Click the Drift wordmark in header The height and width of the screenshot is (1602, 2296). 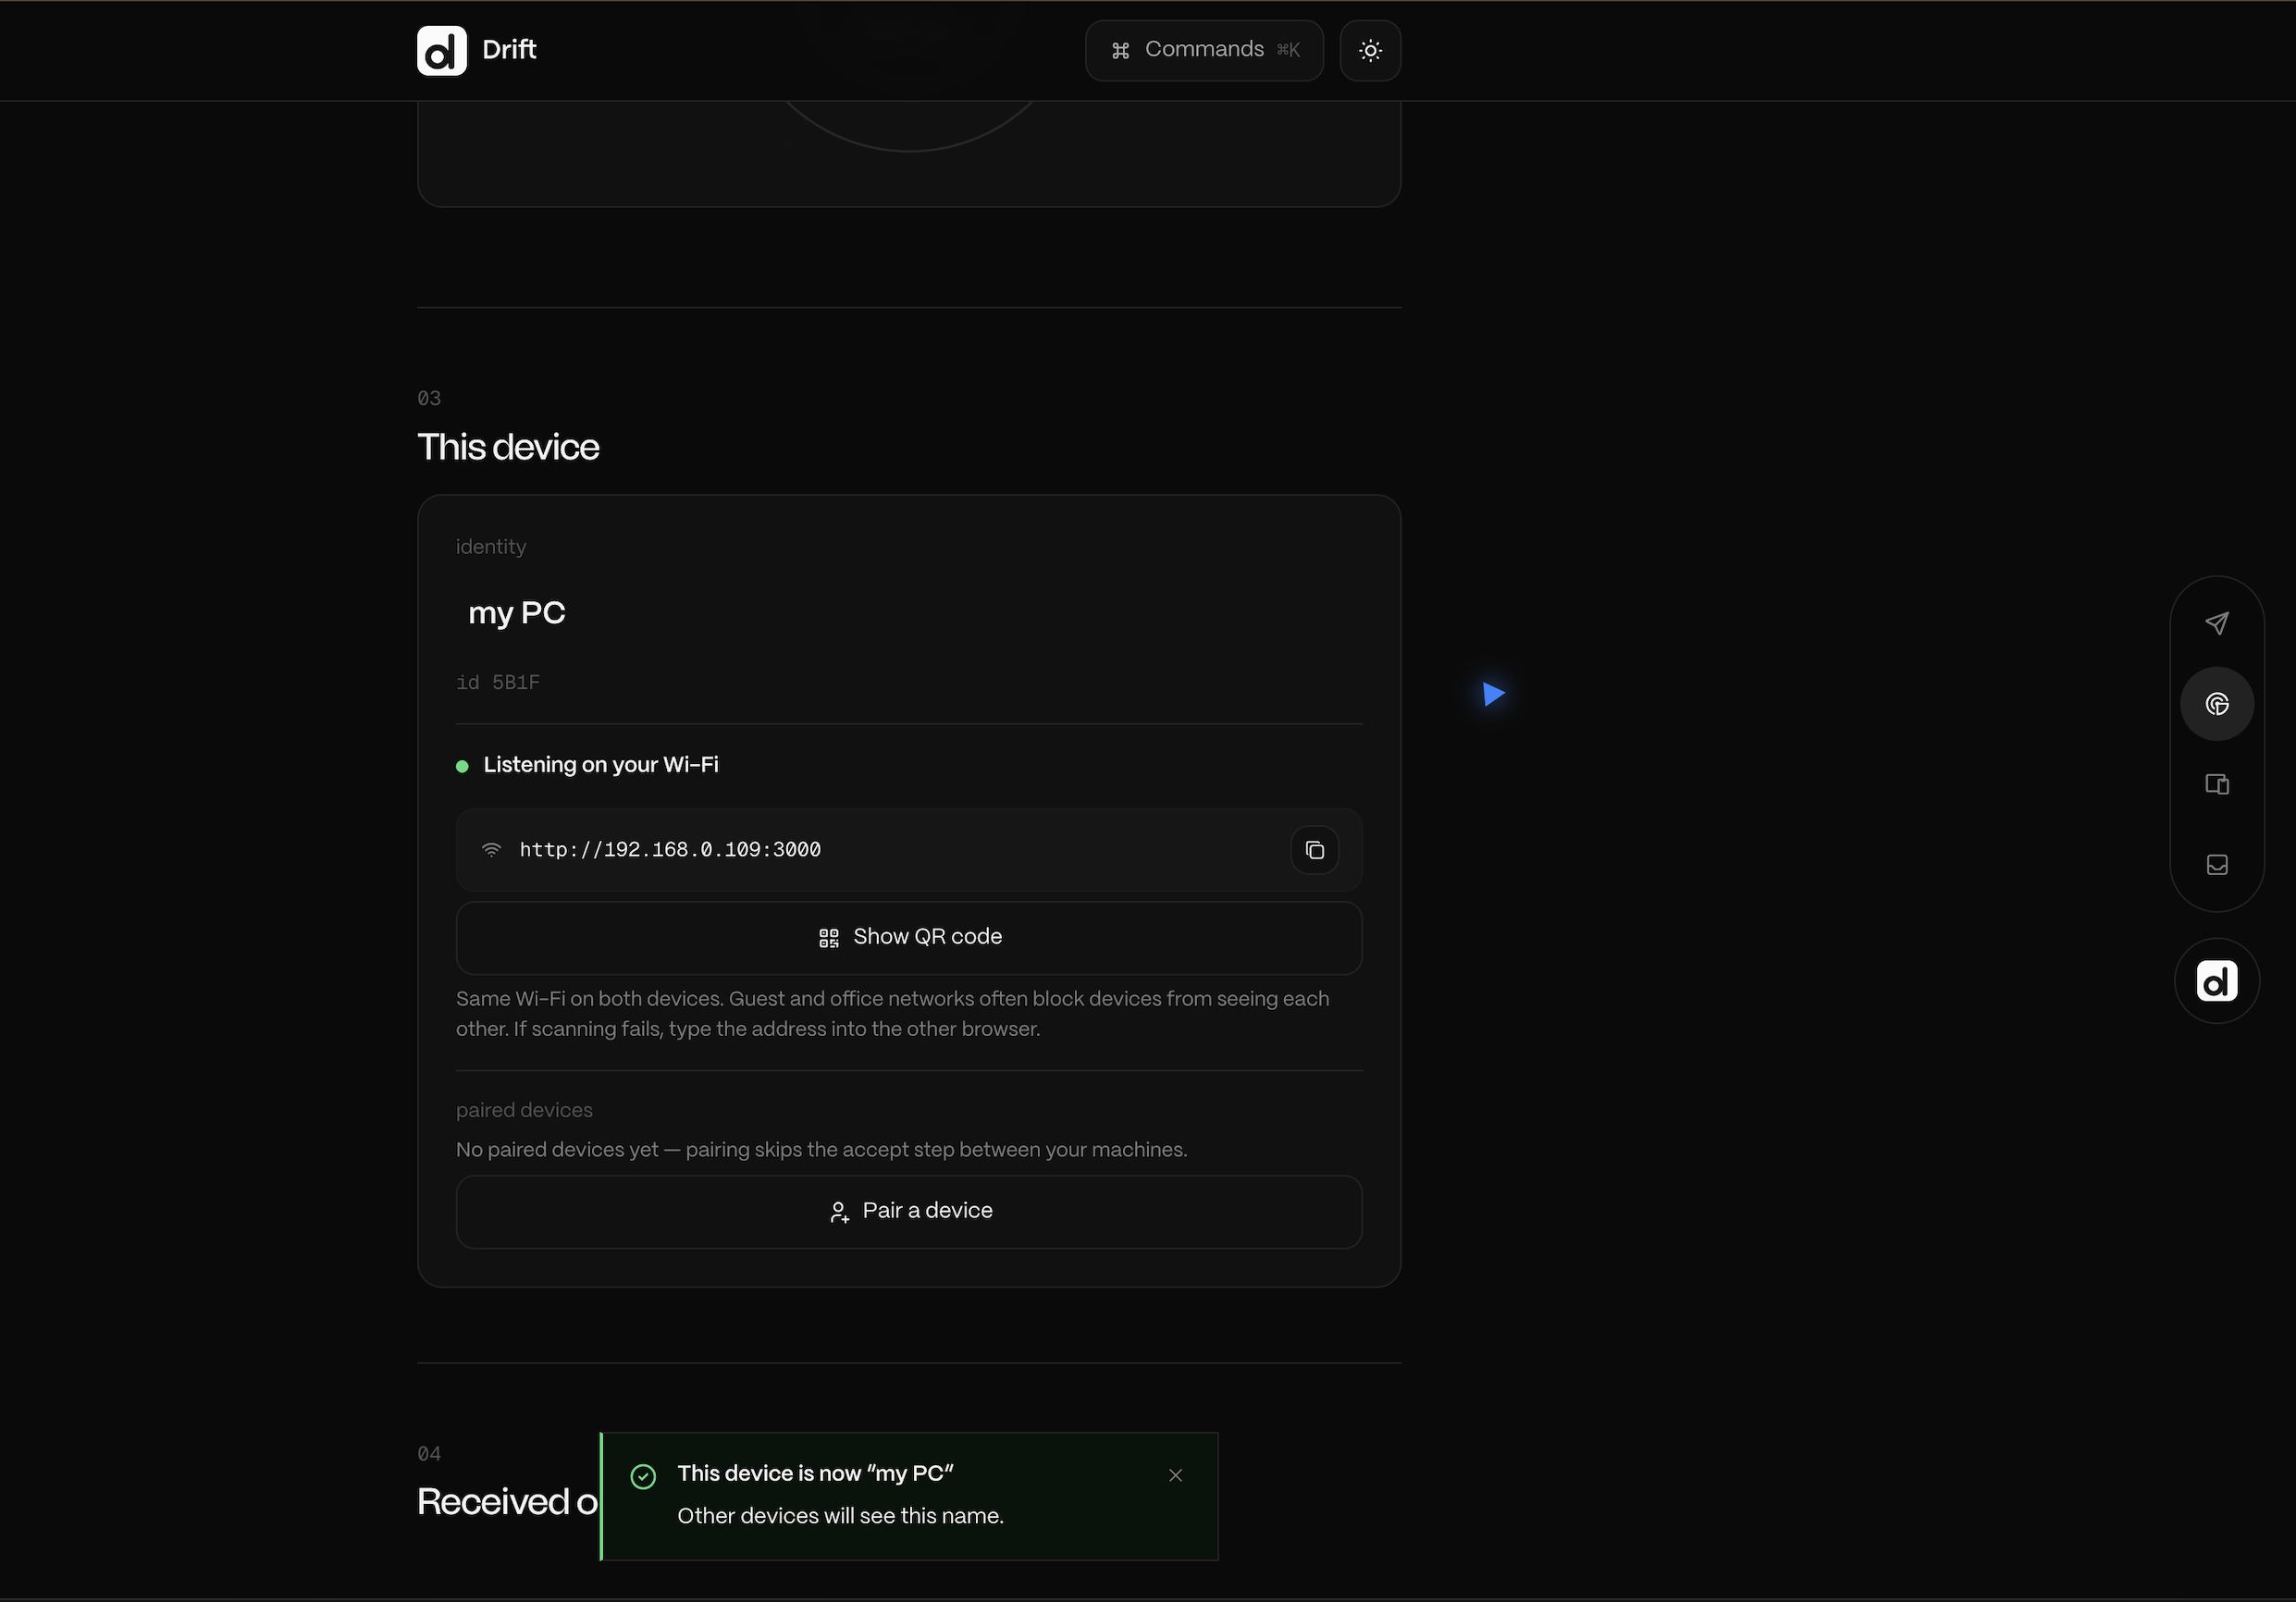point(509,50)
